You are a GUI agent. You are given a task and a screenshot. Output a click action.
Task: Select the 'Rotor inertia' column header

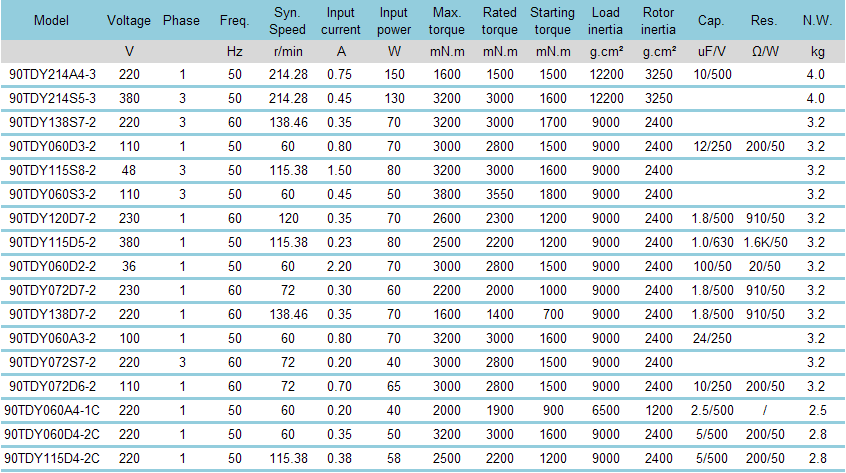click(658, 21)
